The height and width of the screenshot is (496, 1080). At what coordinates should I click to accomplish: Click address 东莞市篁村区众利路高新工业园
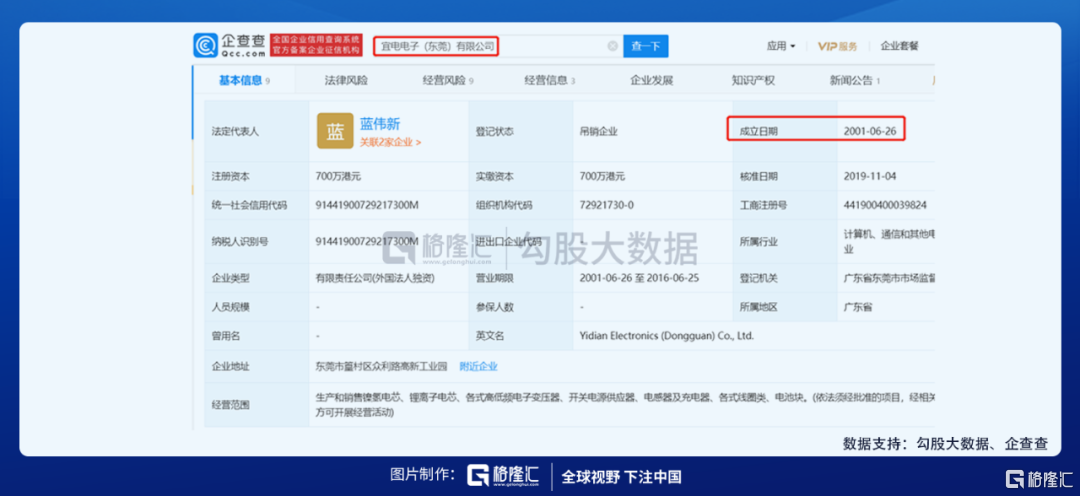(382, 366)
